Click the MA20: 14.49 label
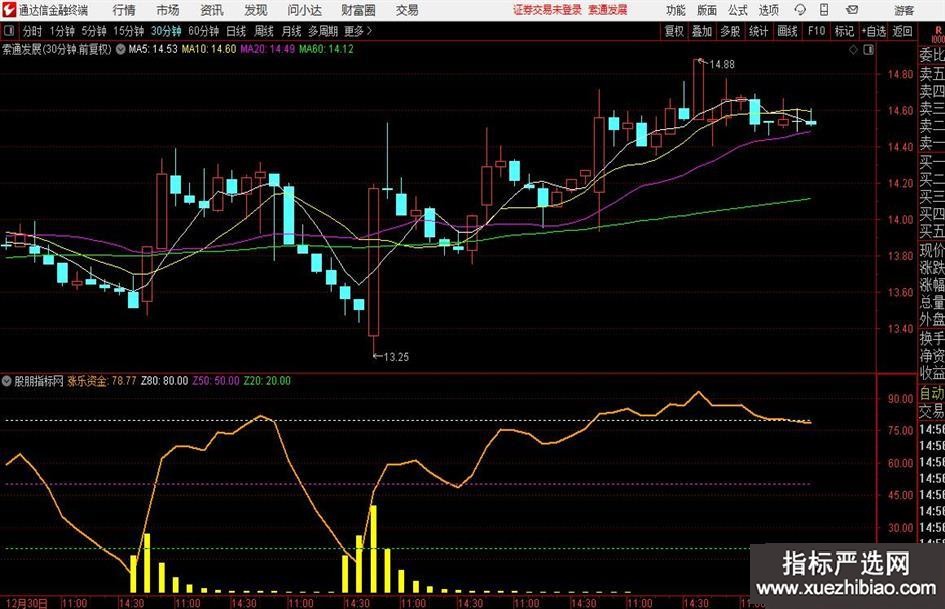The height and width of the screenshot is (609, 945). point(268,49)
